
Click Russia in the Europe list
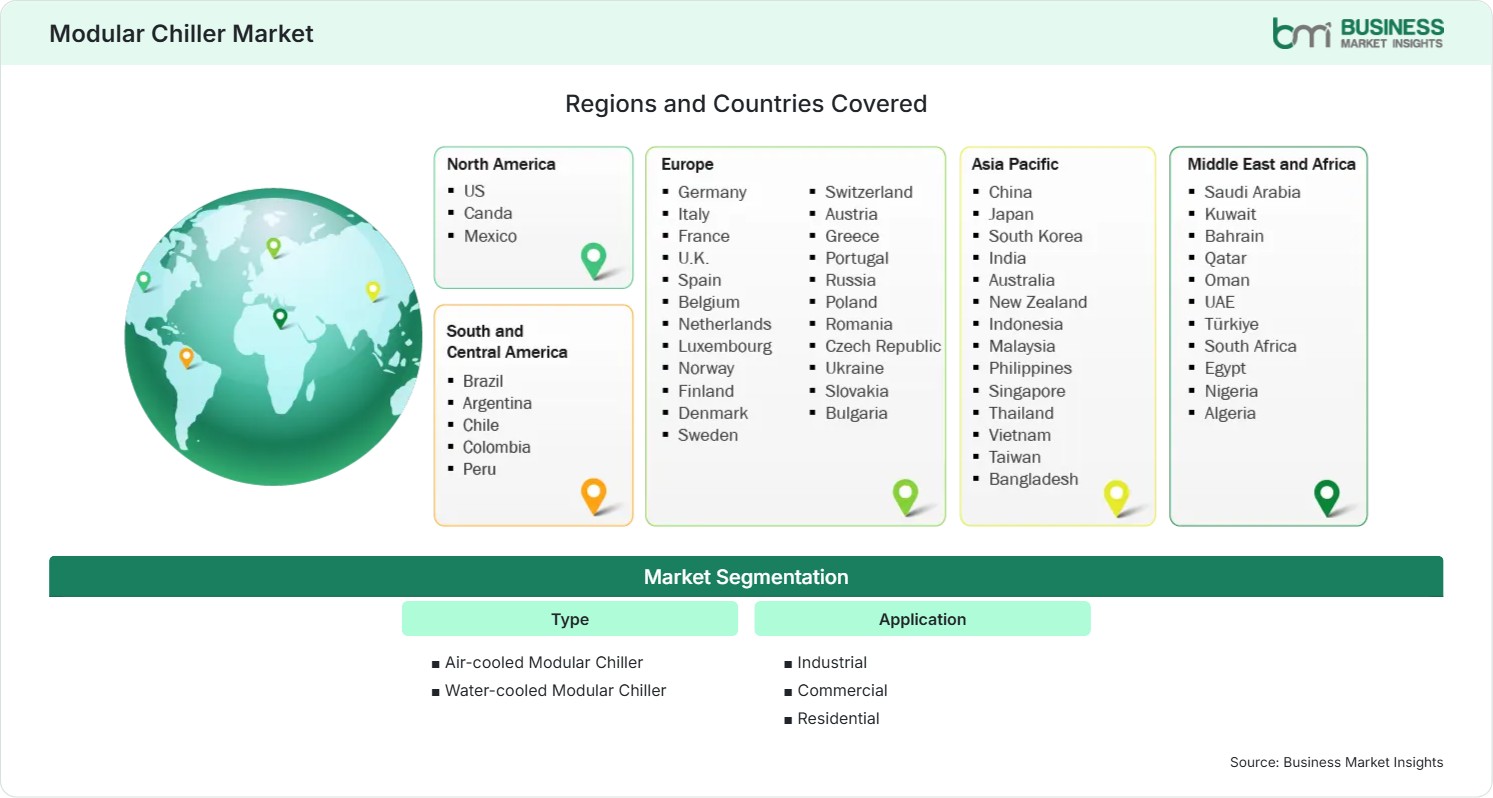pos(850,280)
